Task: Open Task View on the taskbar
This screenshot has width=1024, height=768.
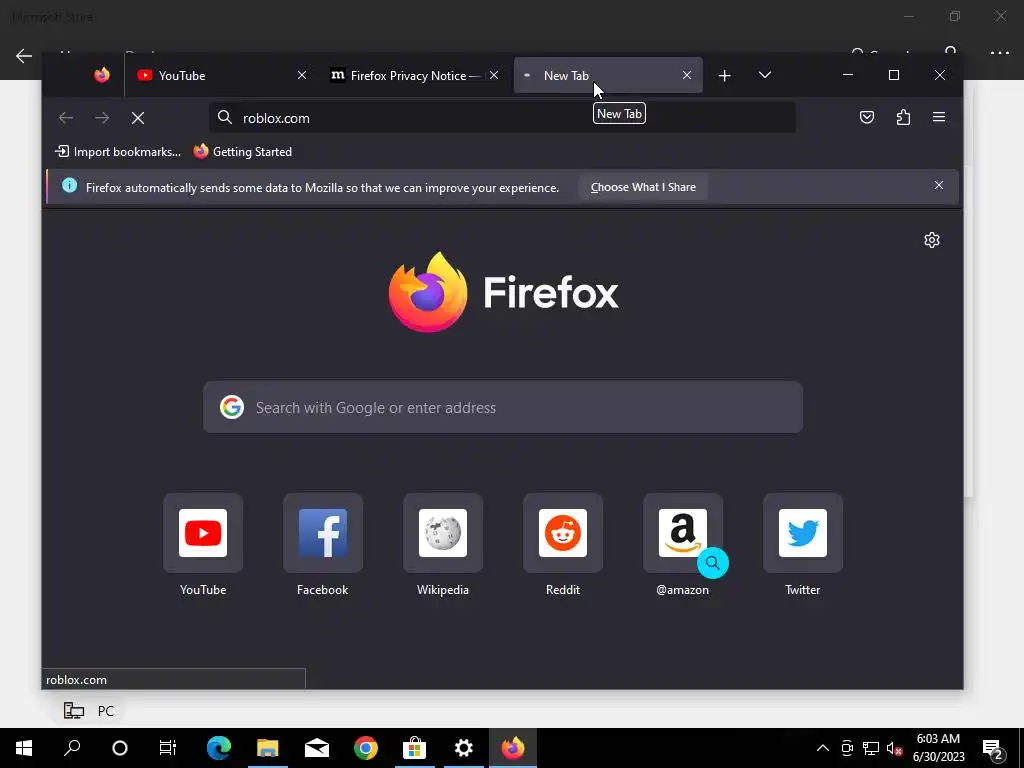Action: (x=168, y=748)
